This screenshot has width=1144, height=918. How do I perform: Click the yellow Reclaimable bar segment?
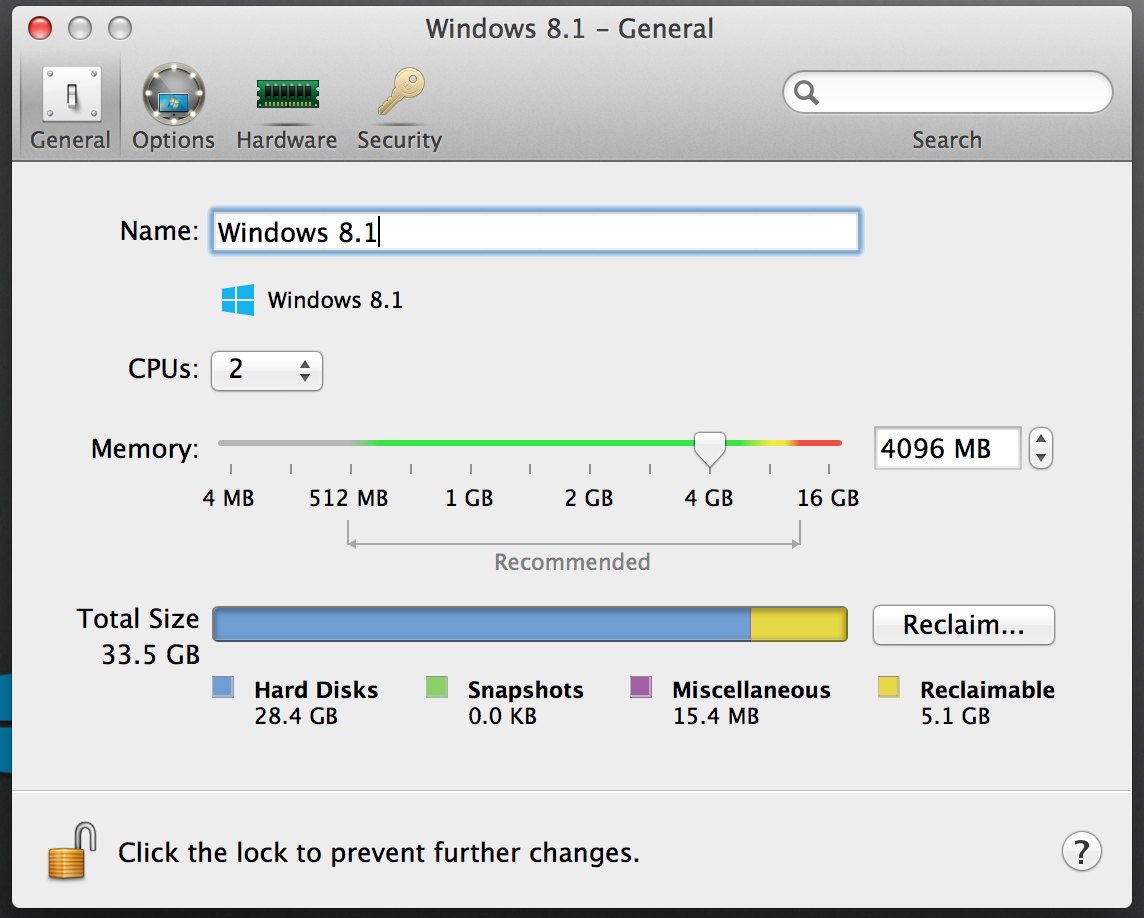799,625
